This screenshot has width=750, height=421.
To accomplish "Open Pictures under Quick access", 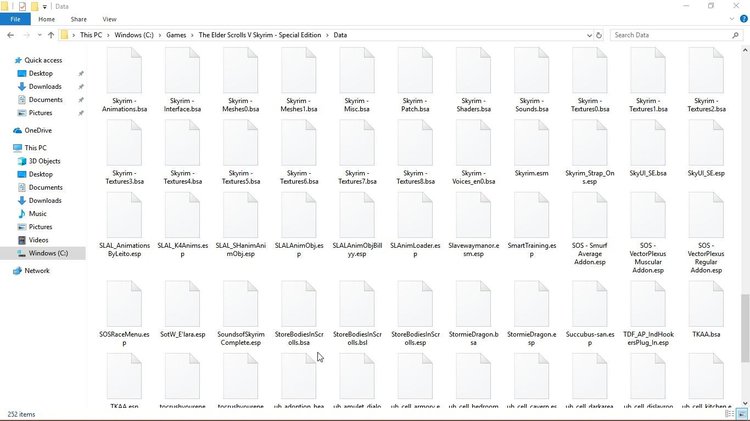I will pos(40,113).
